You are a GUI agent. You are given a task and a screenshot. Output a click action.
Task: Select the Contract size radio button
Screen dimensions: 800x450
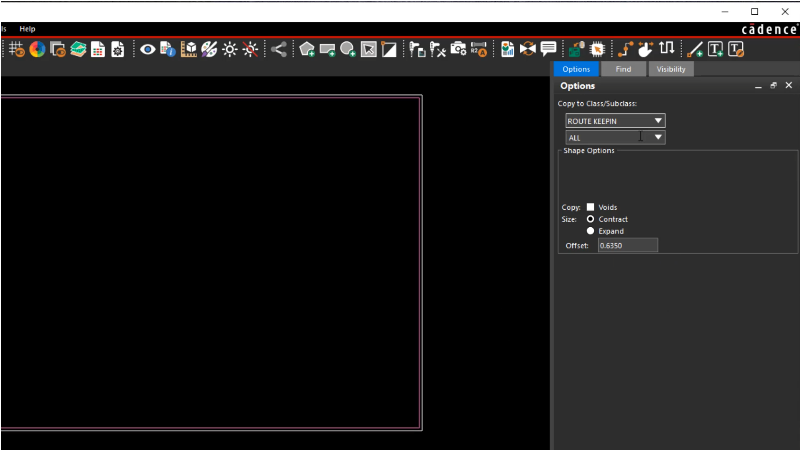(x=590, y=219)
